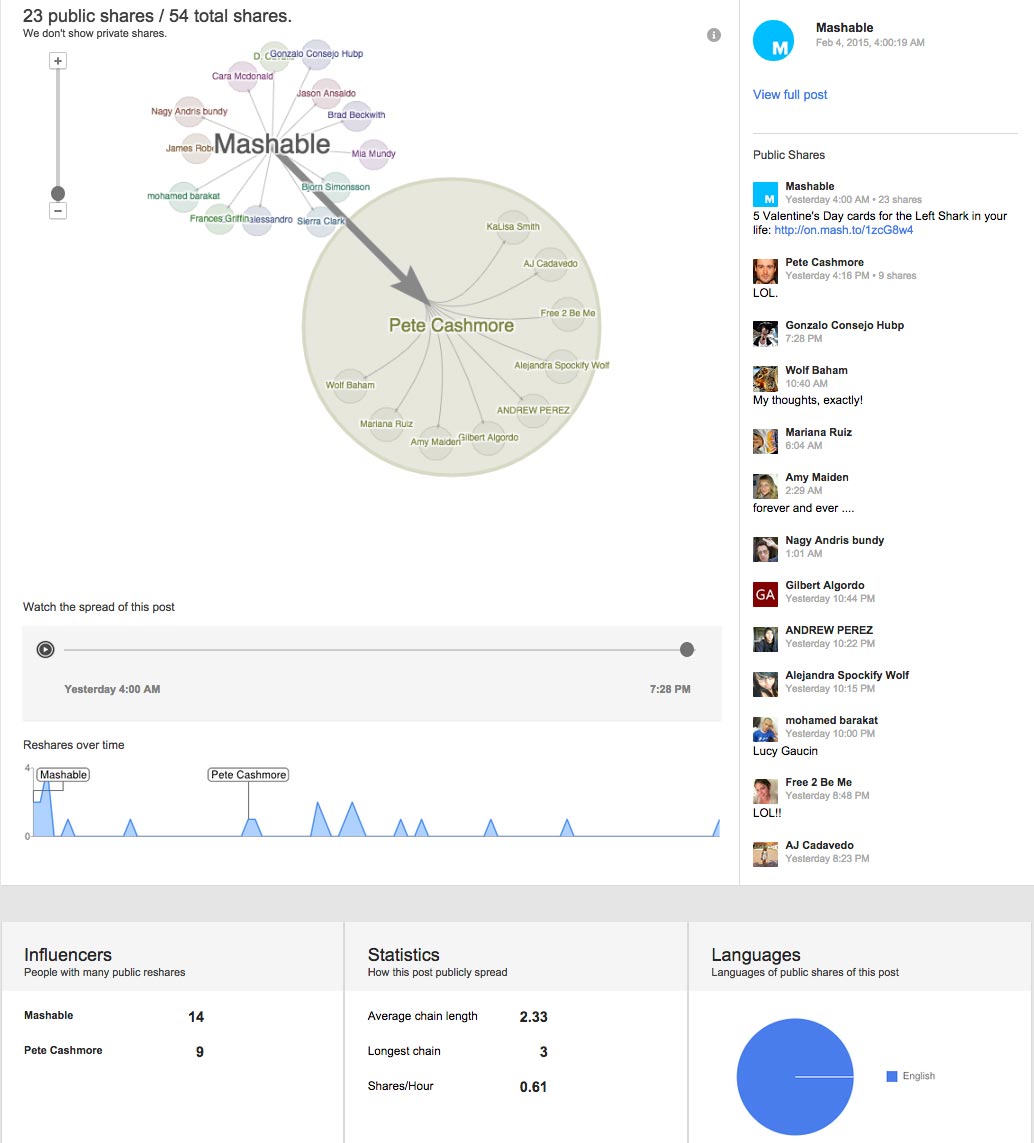Viewport: 1034px width, 1143px height.
Task: Select the Pete Cashmore node in graph
Action: (x=451, y=325)
